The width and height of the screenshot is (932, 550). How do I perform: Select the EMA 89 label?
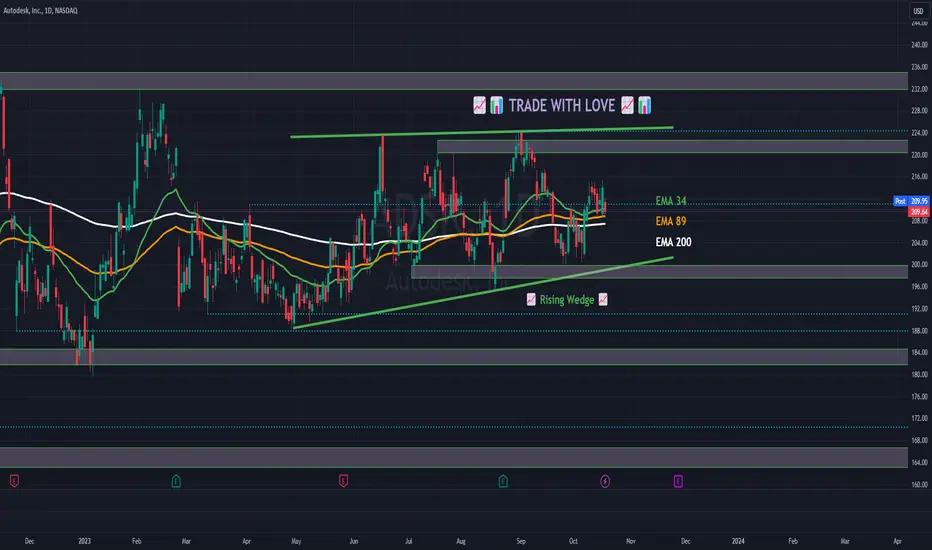tap(671, 221)
